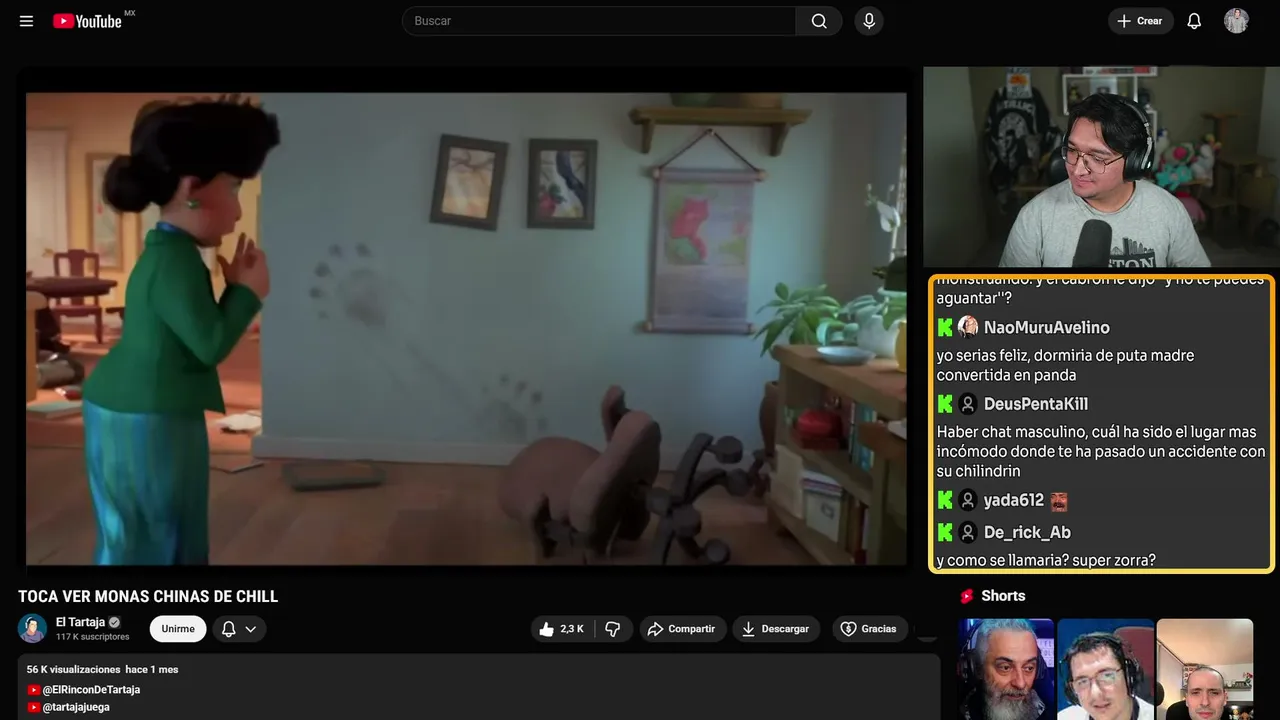The width and height of the screenshot is (1280, 720).
Task: Click De_rick_Ab's default chat avatar
Action: 968,532
